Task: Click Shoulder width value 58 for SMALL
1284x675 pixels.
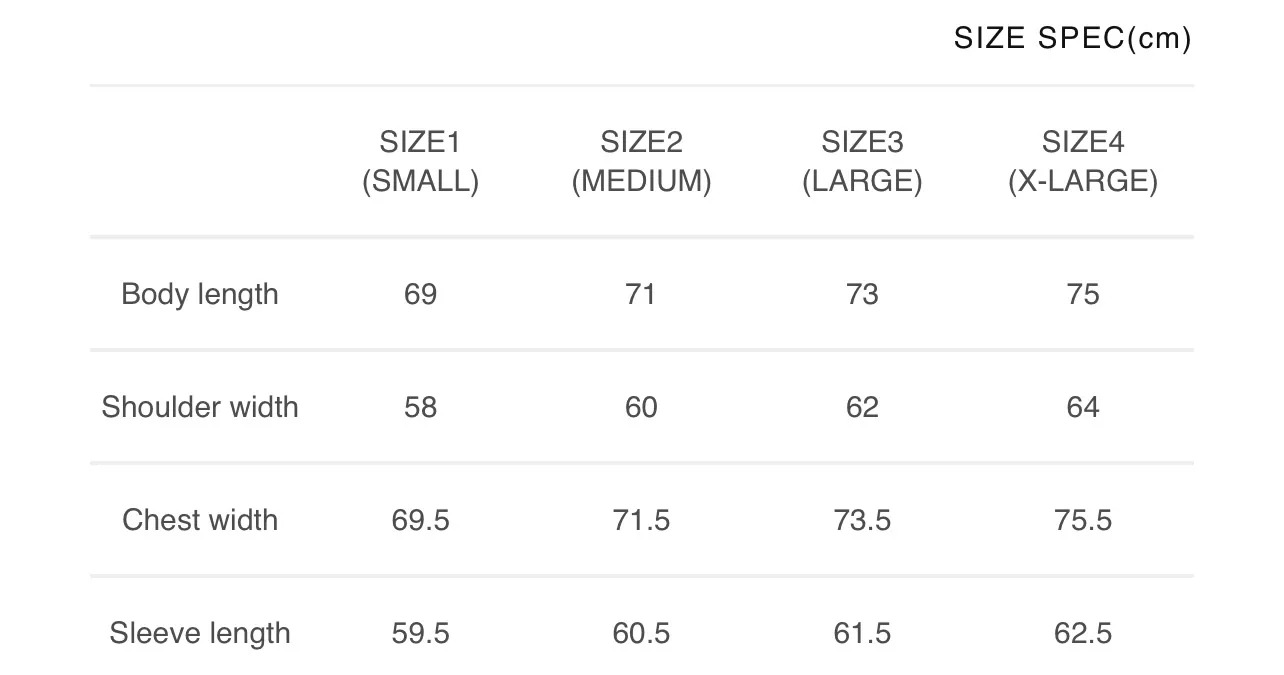Action: (x=420, y=407)
